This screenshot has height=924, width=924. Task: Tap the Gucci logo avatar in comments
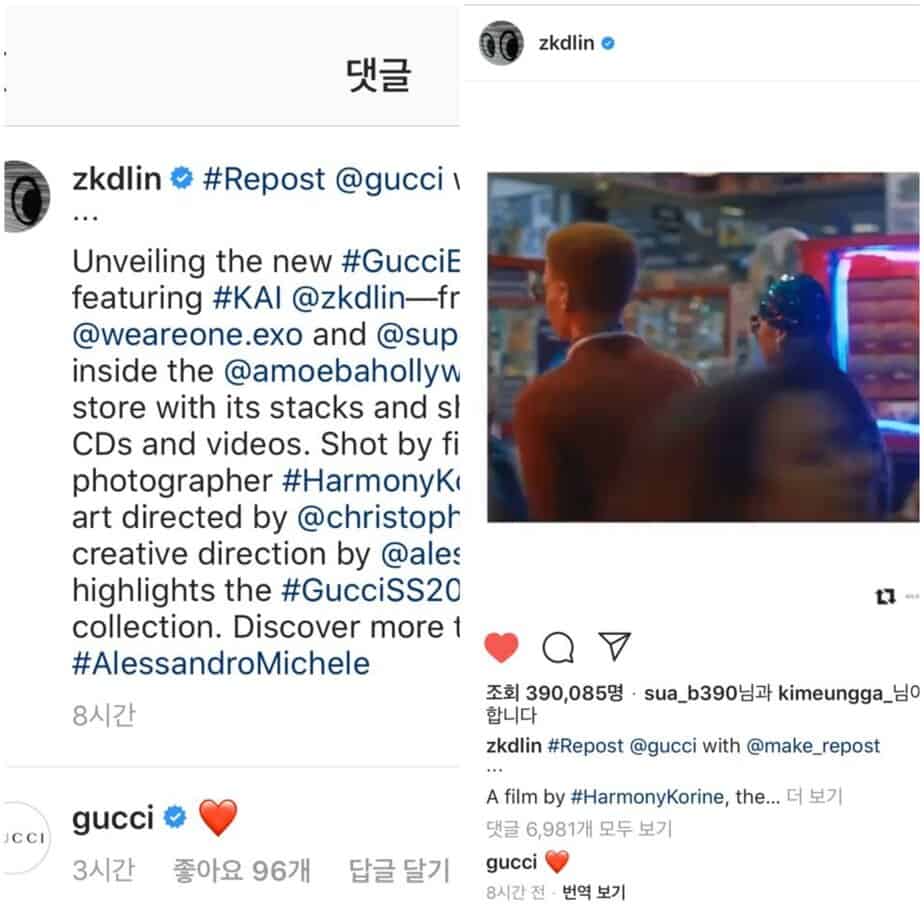pos(25,838)
